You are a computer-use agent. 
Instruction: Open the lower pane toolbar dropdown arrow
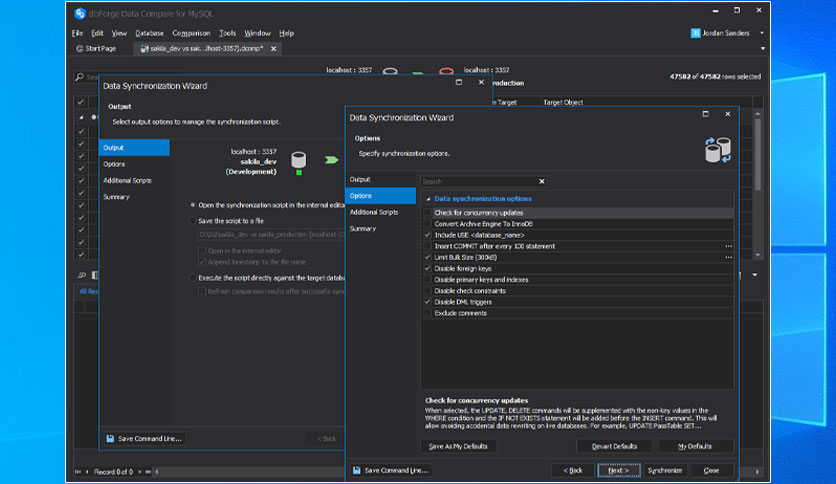coord(755,275)
